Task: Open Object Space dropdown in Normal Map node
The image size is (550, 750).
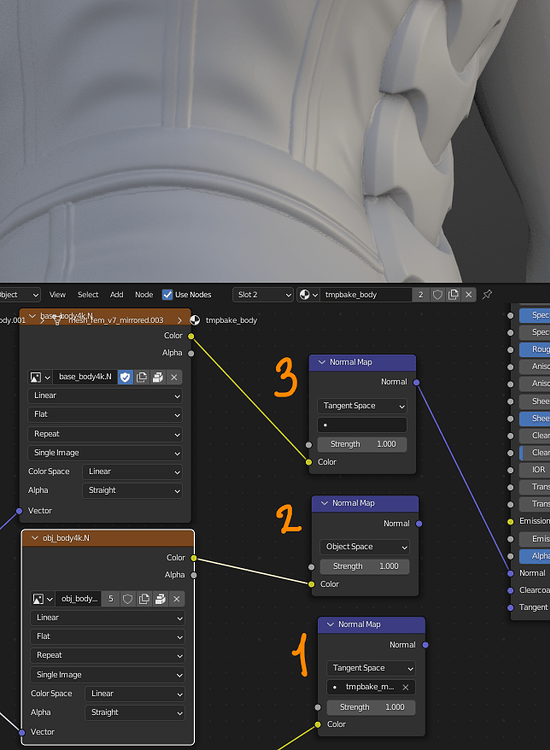Action: (364, 547)
